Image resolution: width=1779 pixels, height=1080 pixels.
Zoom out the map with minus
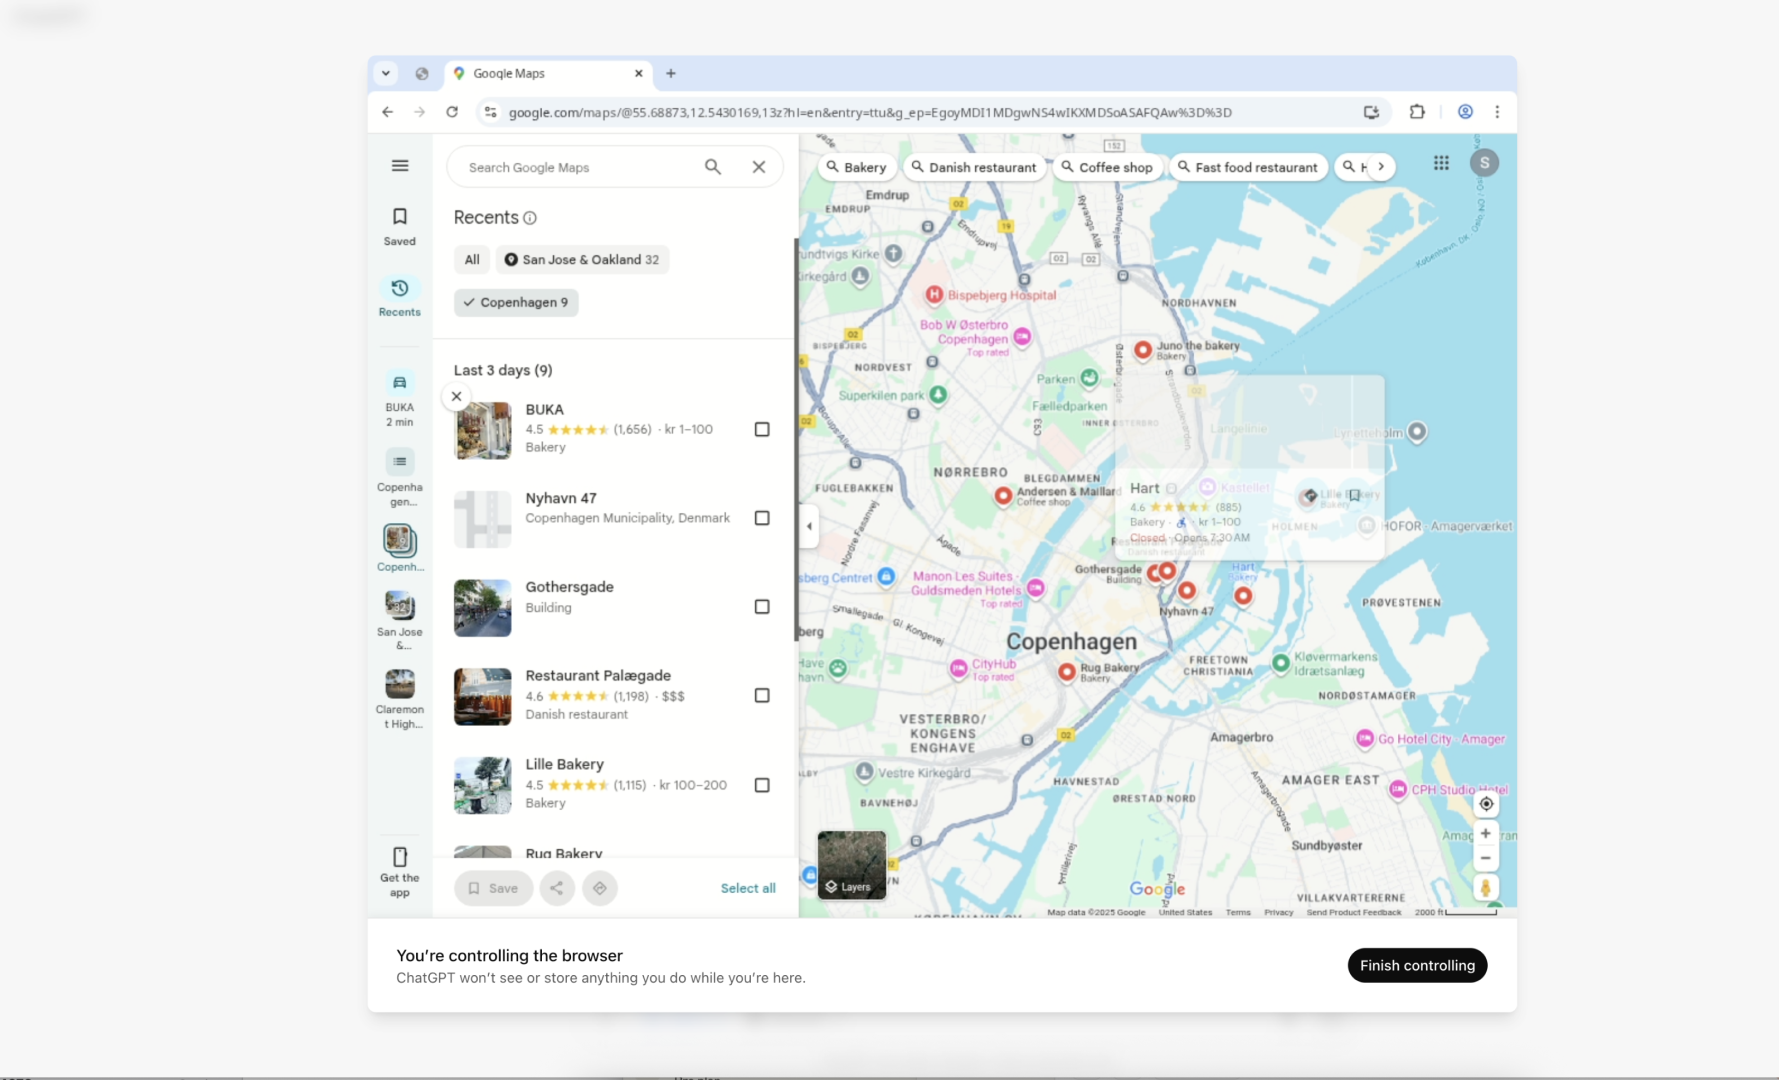tap(1486, 858)
